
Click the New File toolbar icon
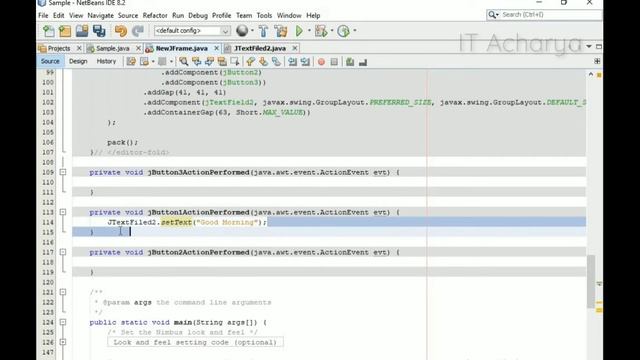point(49,31)
